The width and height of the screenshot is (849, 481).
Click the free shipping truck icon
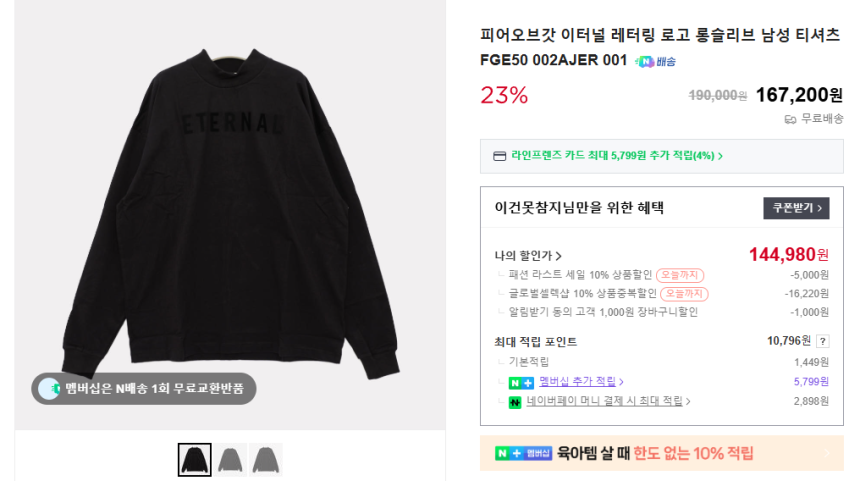click(790, 119)
